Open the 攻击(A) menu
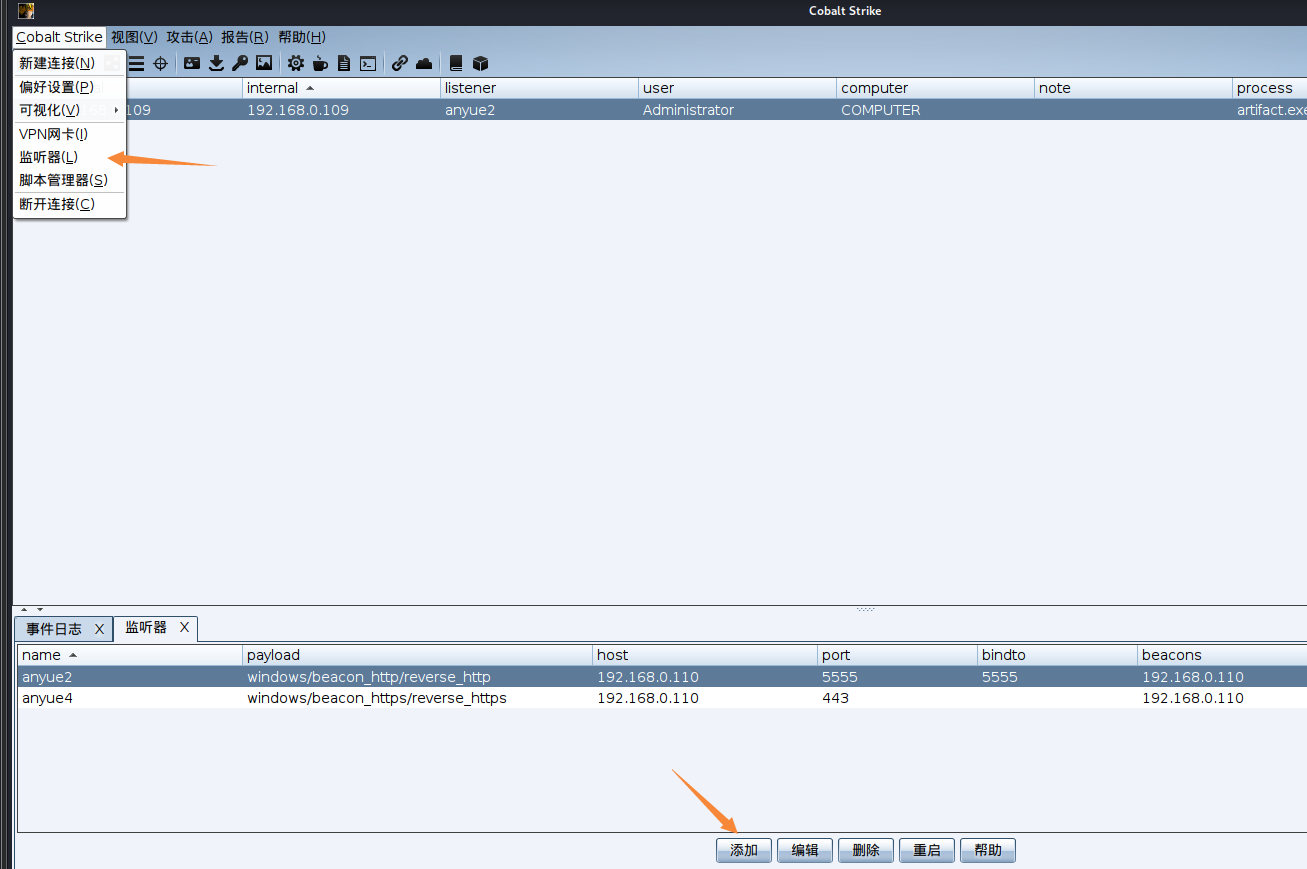The width and height of the screenshot is (1307, 869). click(x=190, y=37)
